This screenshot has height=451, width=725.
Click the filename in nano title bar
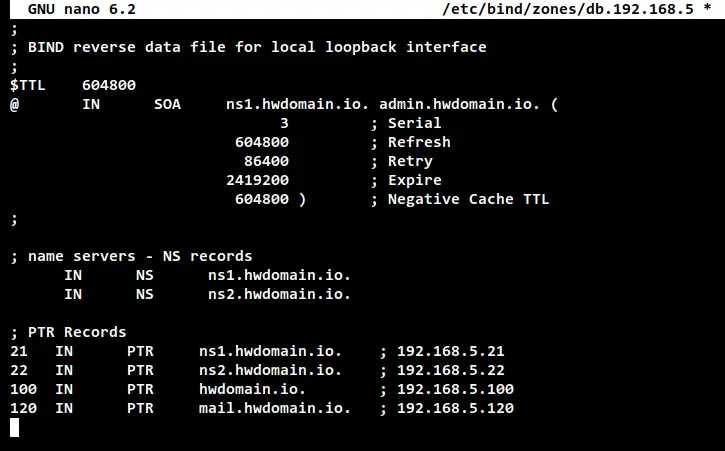(568, 9)
